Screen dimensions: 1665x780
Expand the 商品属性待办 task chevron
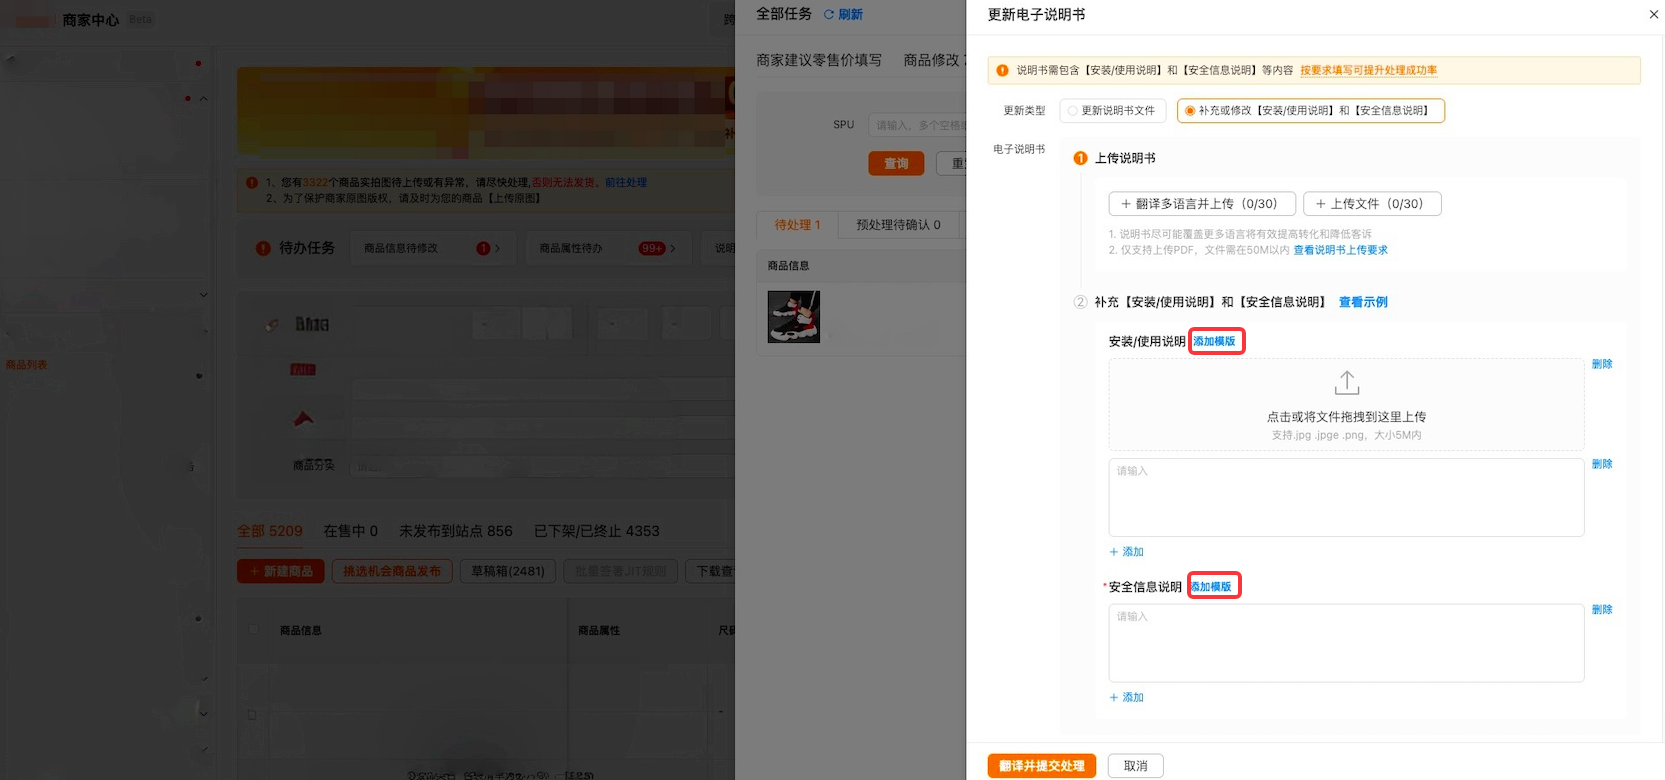[673, 249]
